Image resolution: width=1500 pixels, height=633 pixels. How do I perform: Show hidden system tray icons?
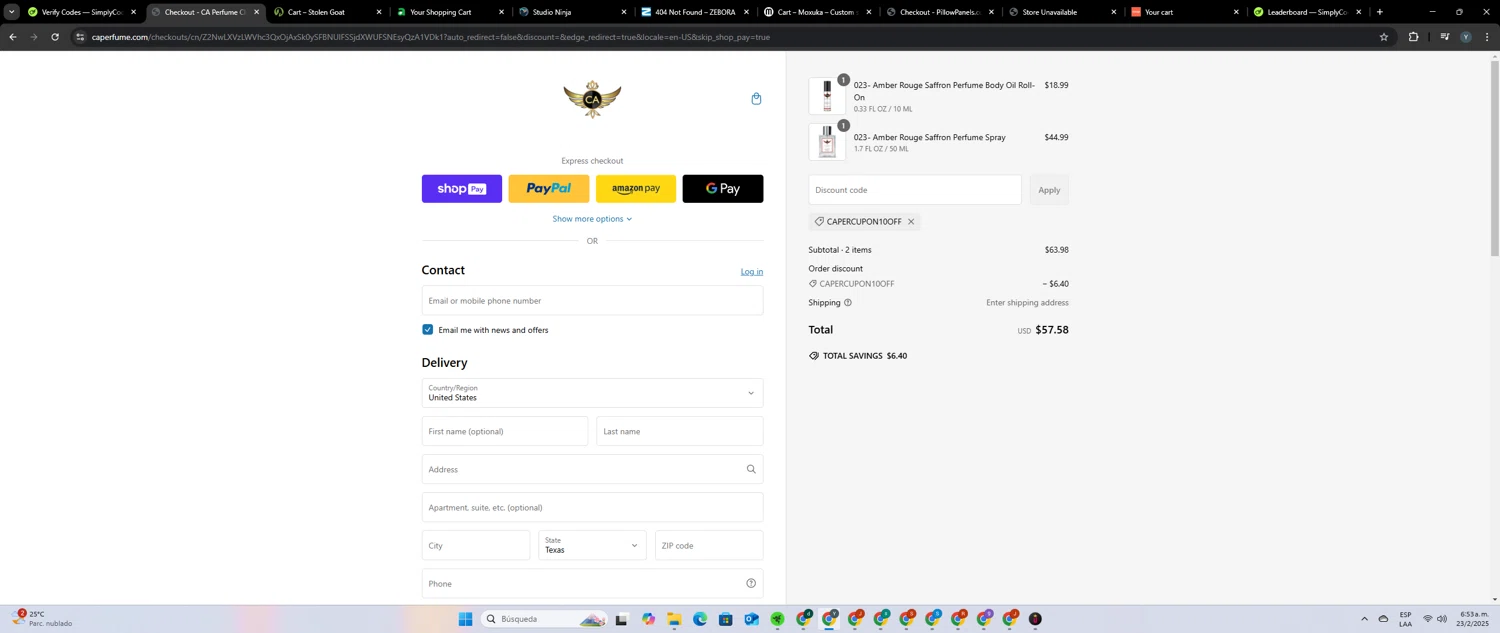pyautogui.click(x=1364, y=619)
